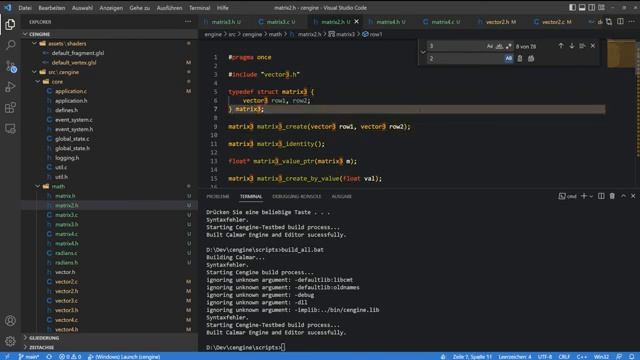
Task: Close the matrix2.h editor tab
Action: point(356,22)
